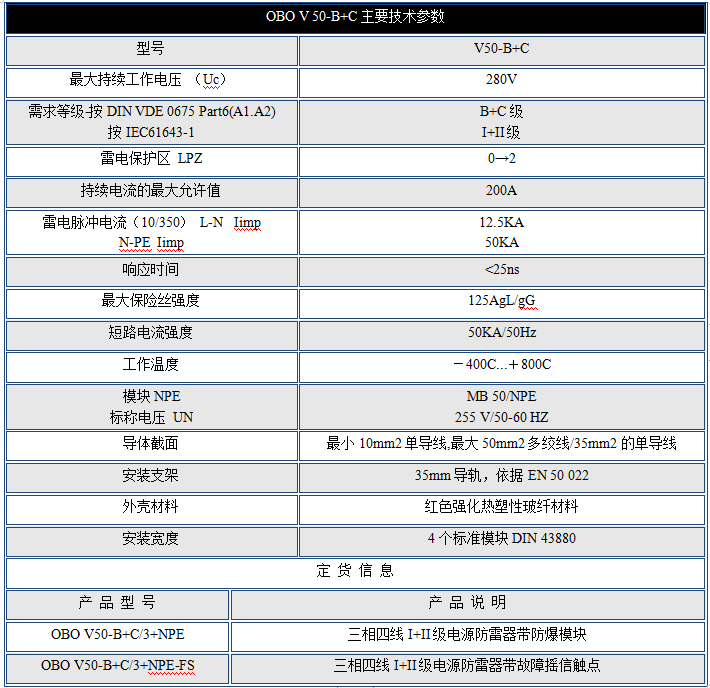Click '50KA' in the lightning impulse current row
Viewport: 710px width, 688px height.
[x=502, y=242]
